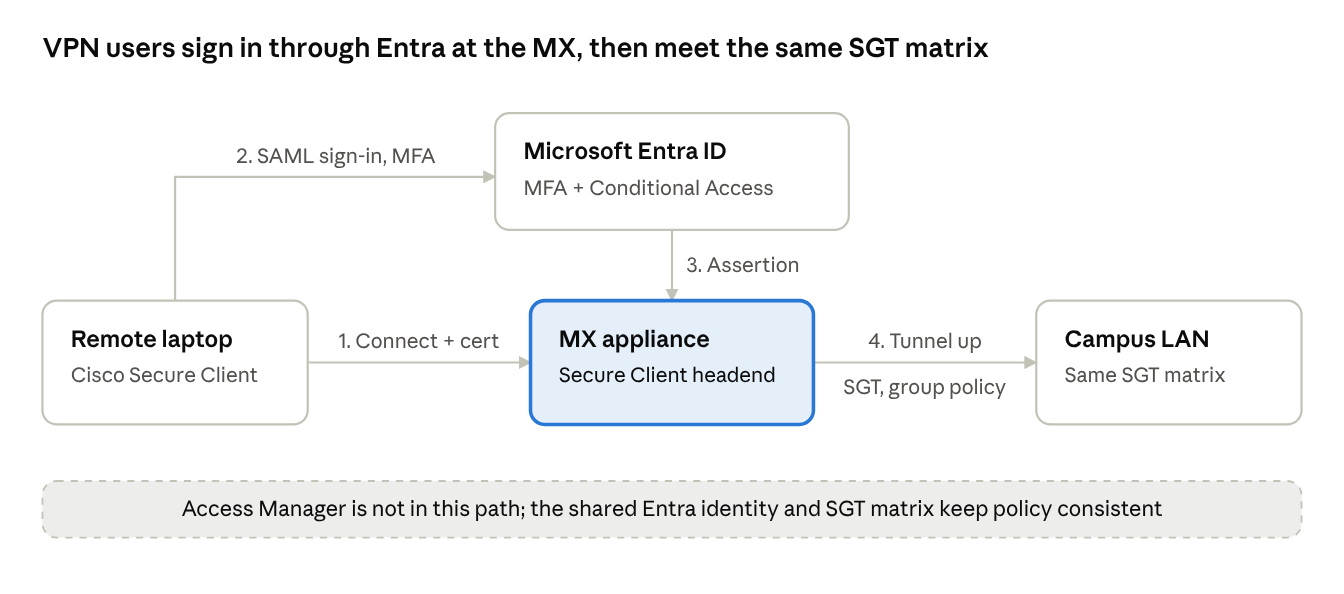
Task: Select the Campus LAN box
Action: coord(1168,362)
